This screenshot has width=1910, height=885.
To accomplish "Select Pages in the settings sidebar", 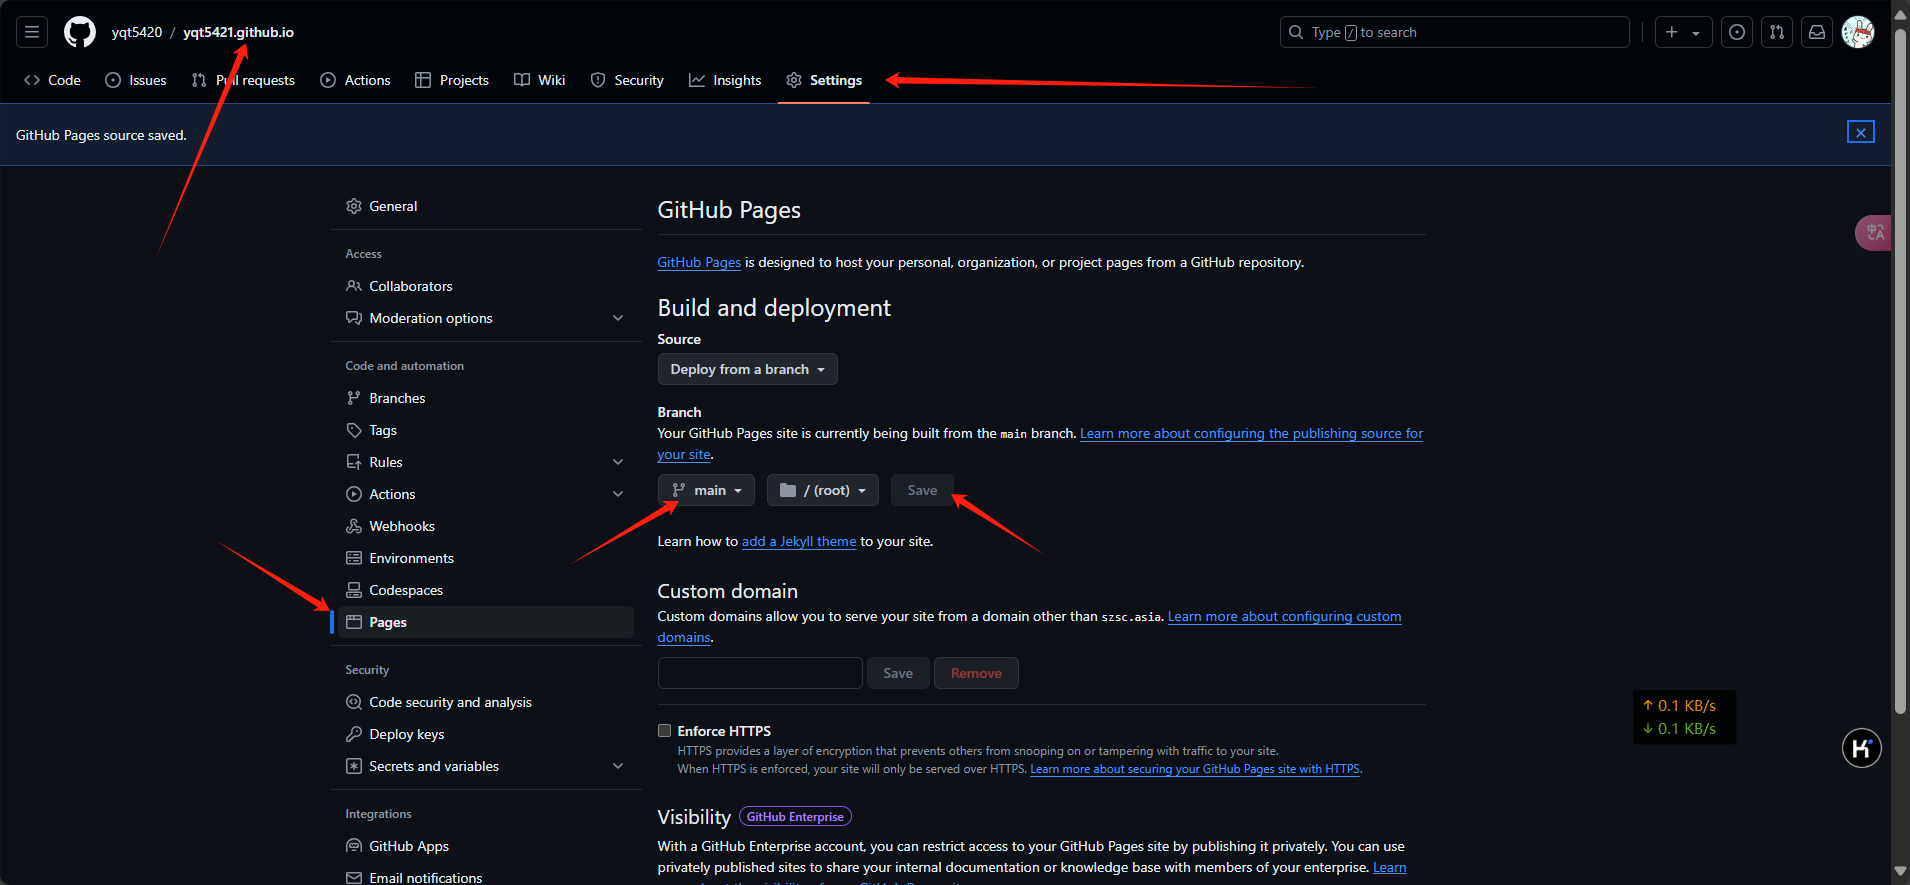I will click(x=486, y=622).
